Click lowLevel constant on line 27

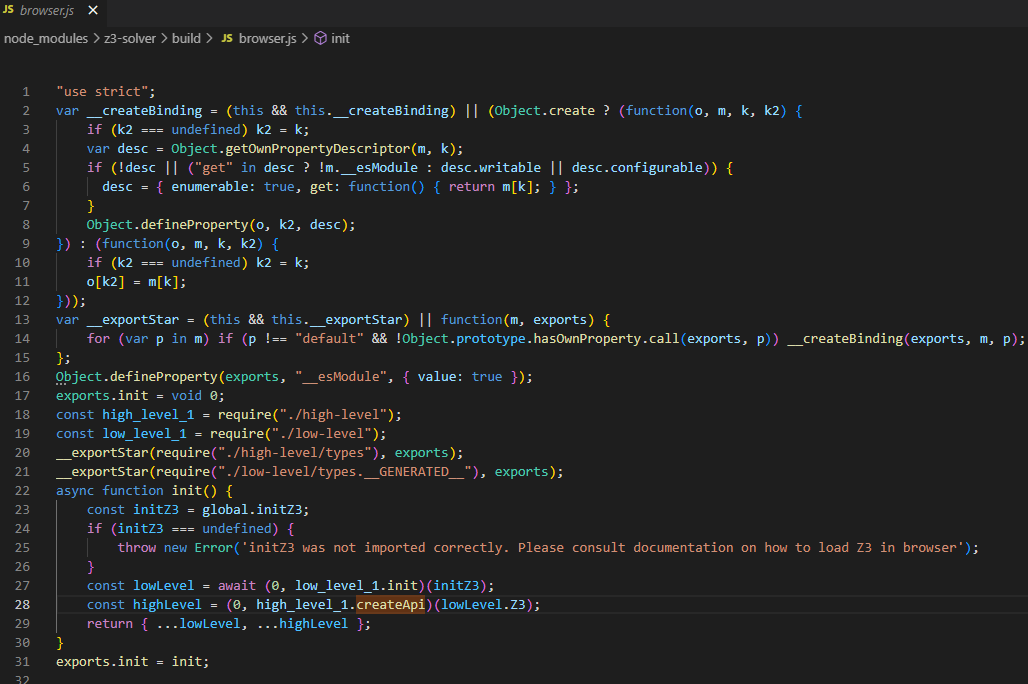(164, 586)
